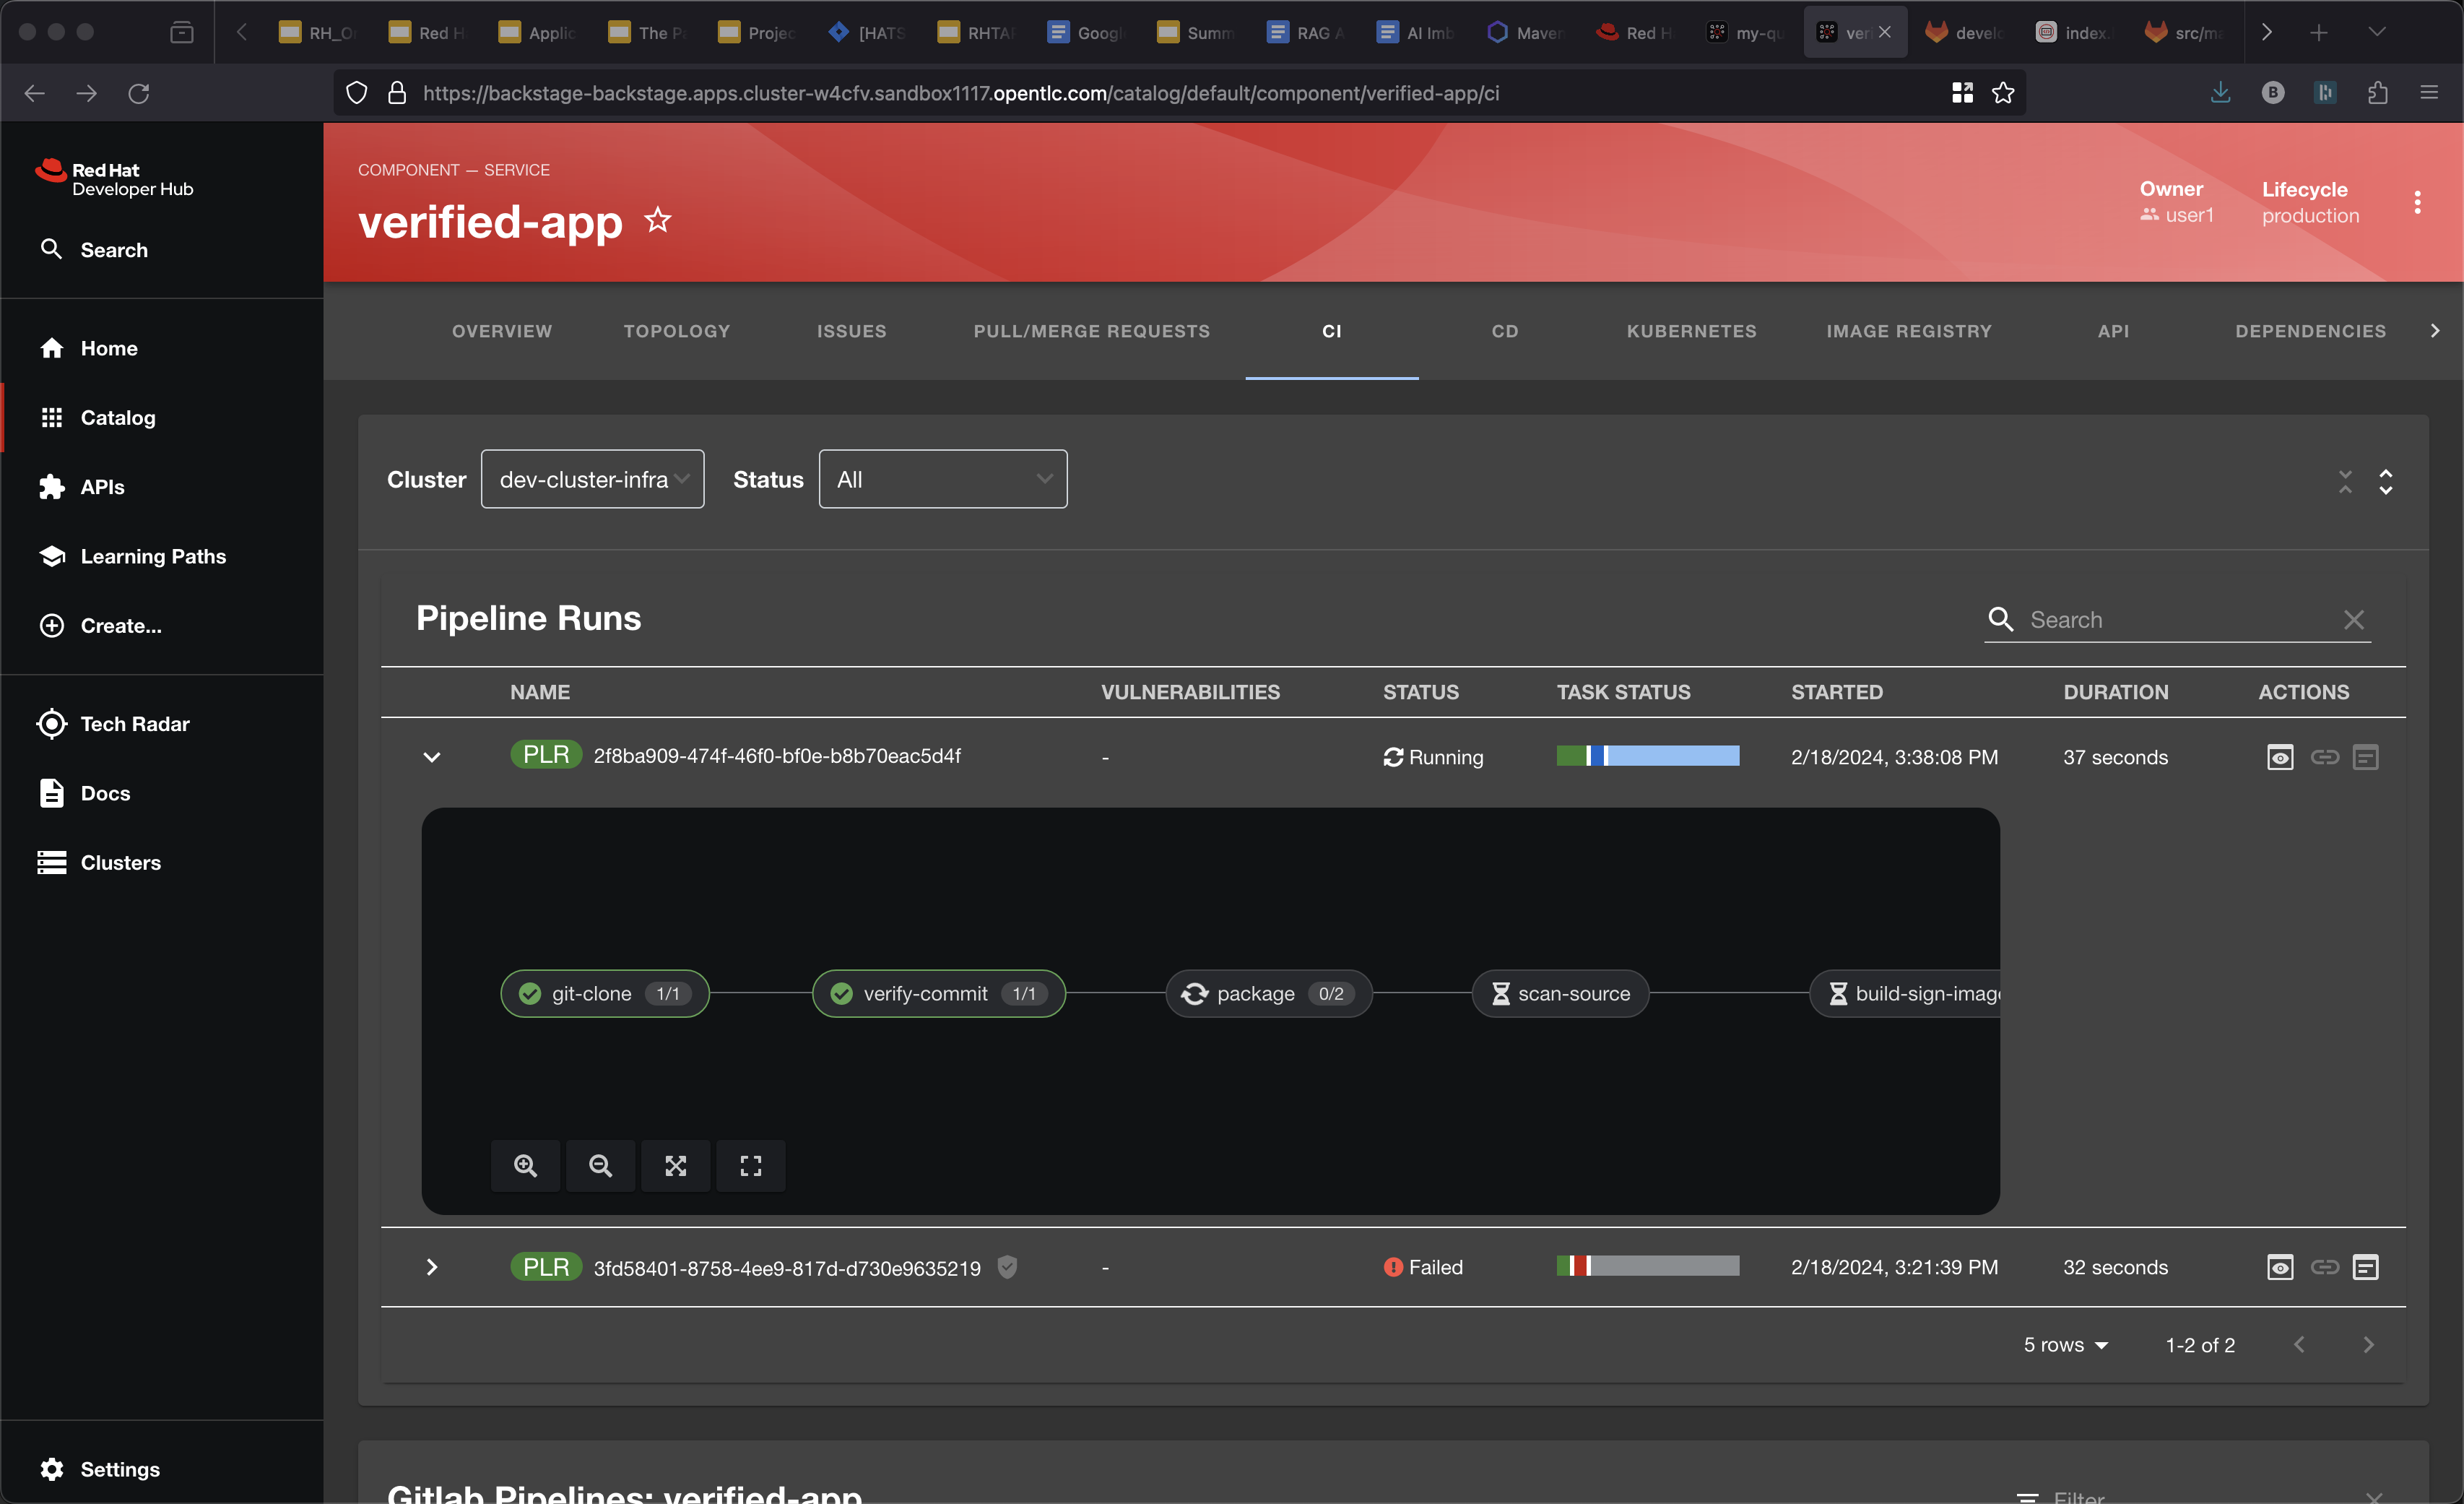Expand the 3fd58401 pipeline run row
2464x1504 pixels.
click(x=431, y=1267)
